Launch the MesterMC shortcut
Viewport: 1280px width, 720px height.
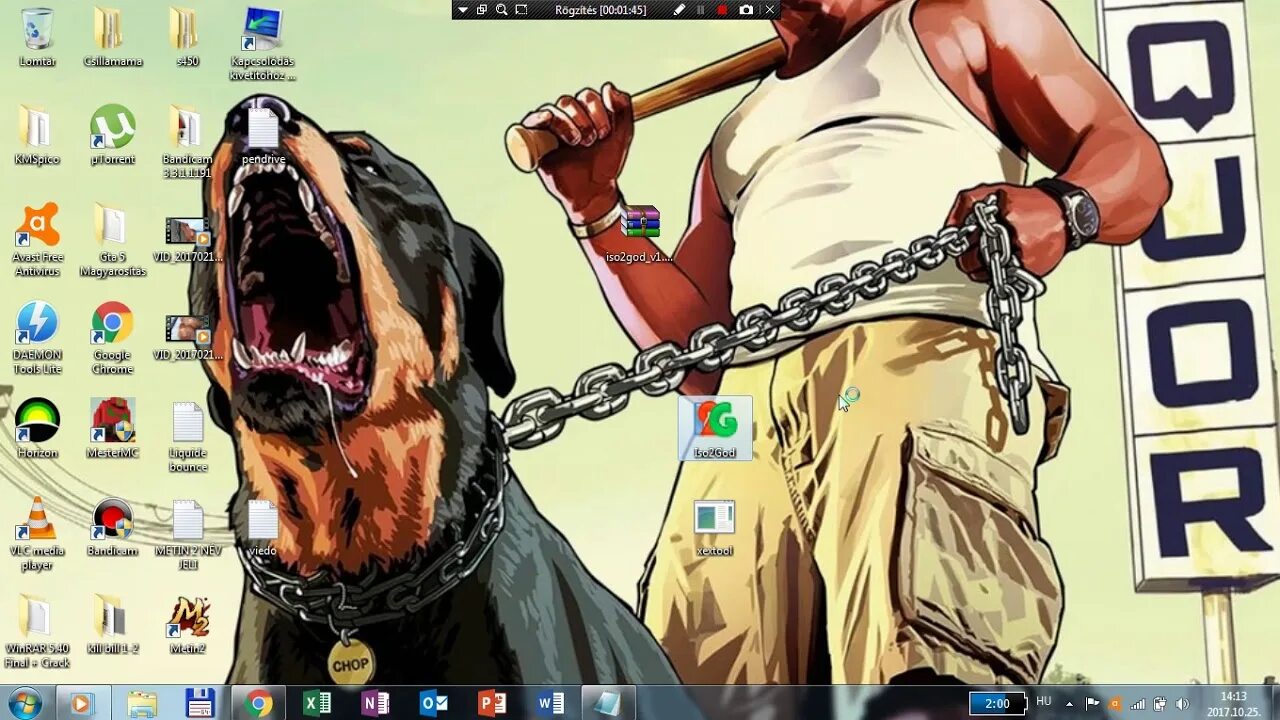pos(112,429)
